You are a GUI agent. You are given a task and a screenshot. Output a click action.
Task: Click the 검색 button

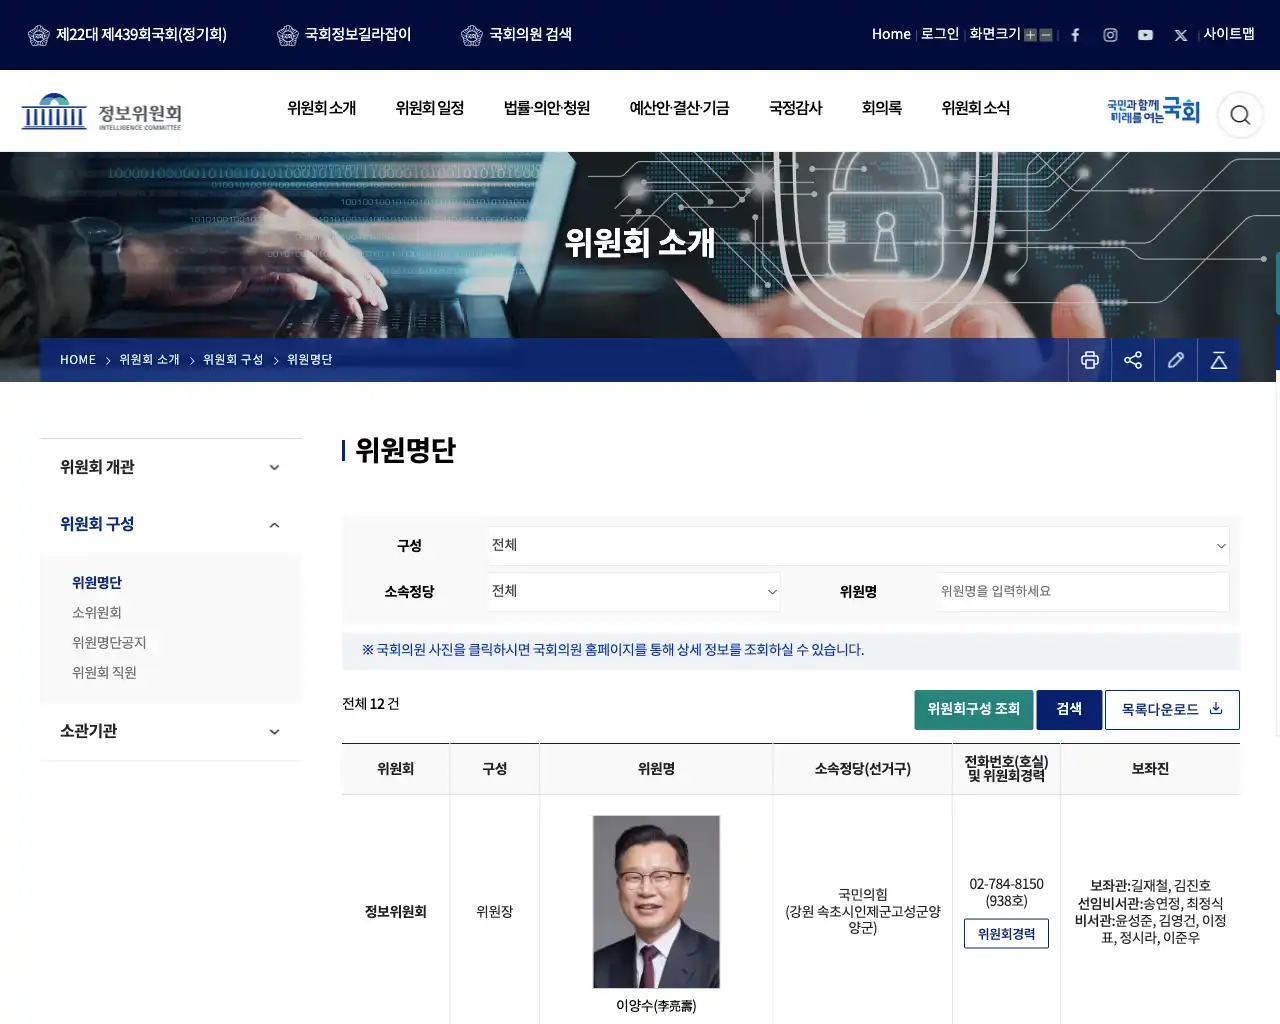1069,709
